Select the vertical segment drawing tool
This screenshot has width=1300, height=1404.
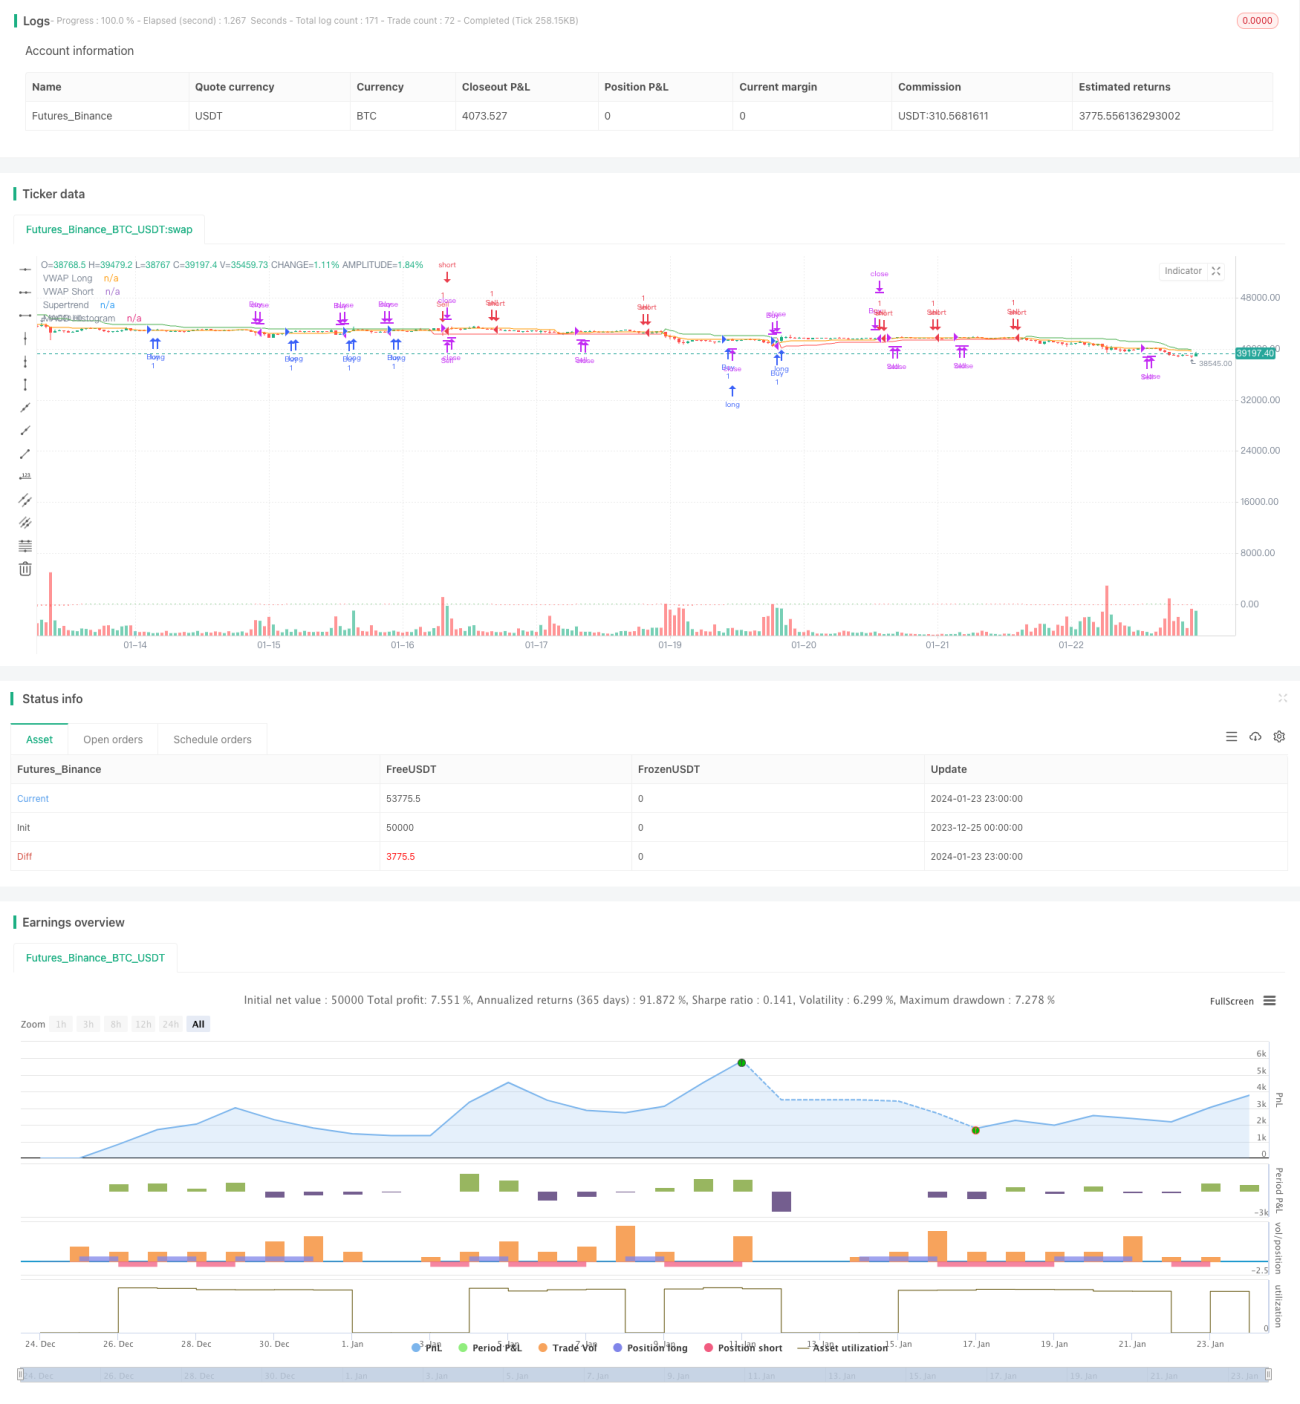point(25,384)
